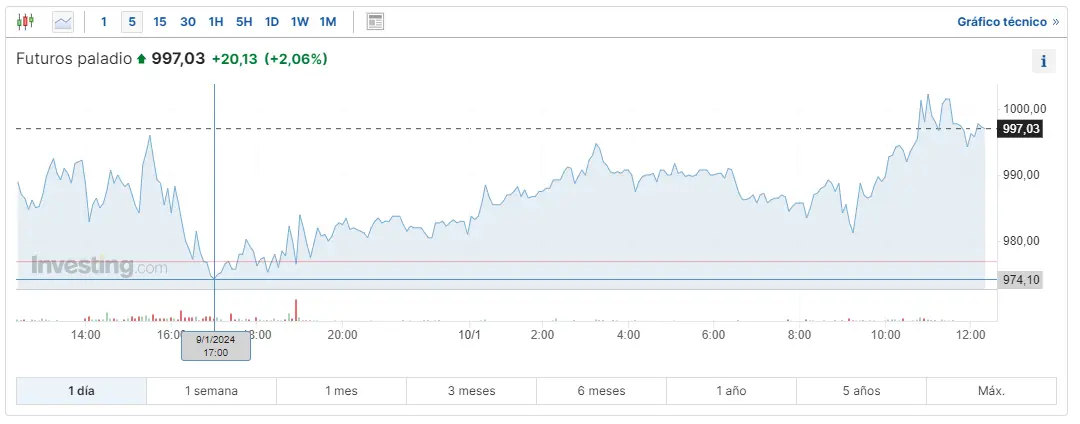The height and width of the screenshot is (424, 1080).
Task: Switch to candlestick chart type
Action: tap(26, 21)
